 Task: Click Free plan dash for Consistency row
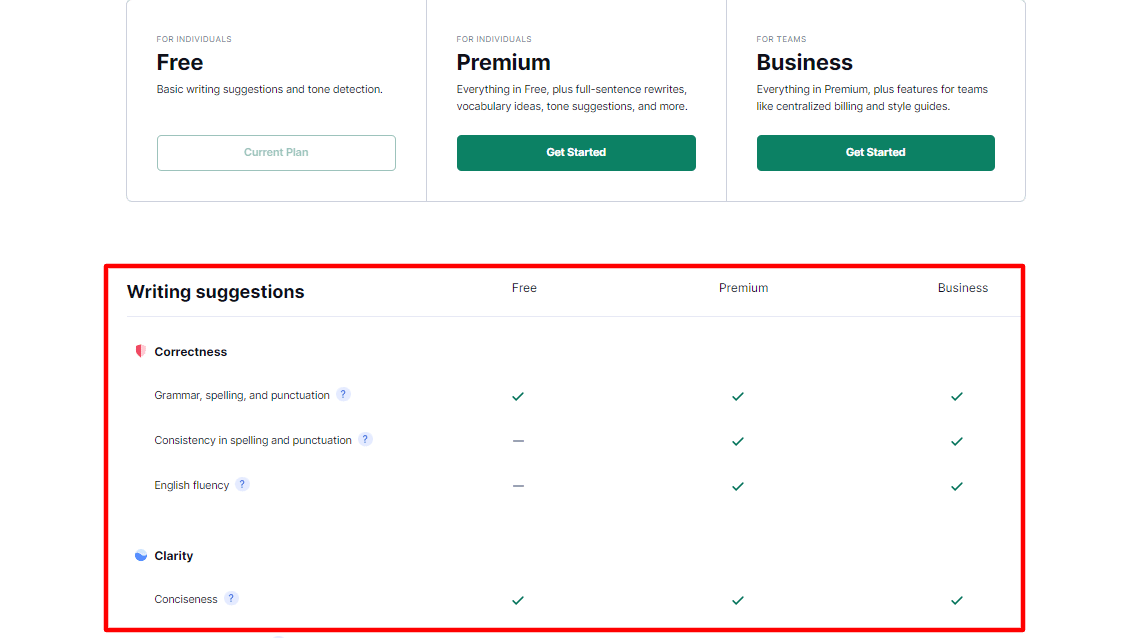point(518,440)
